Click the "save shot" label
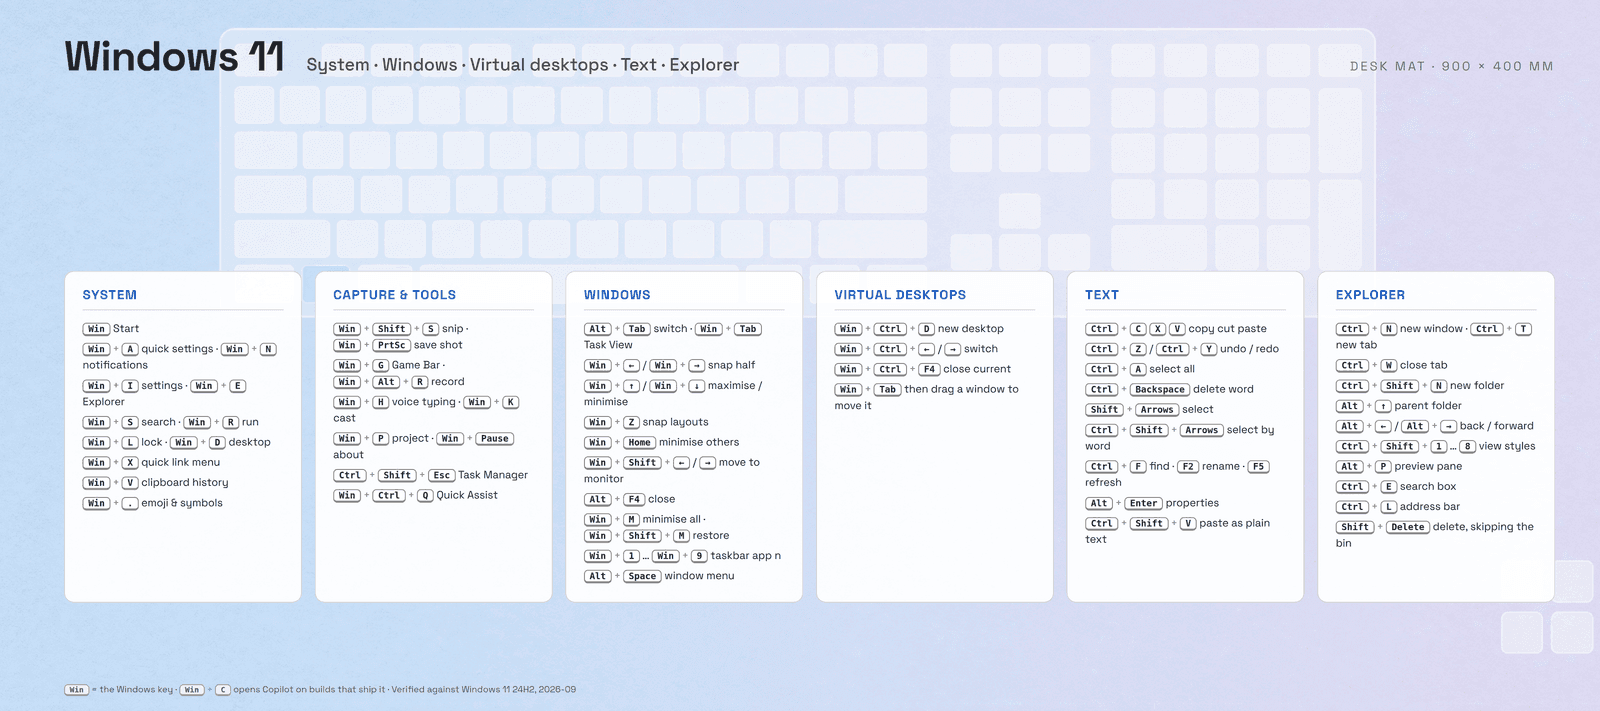Image resolution: width=1600 pixels, height=711 pixels. tap(438, 345)
